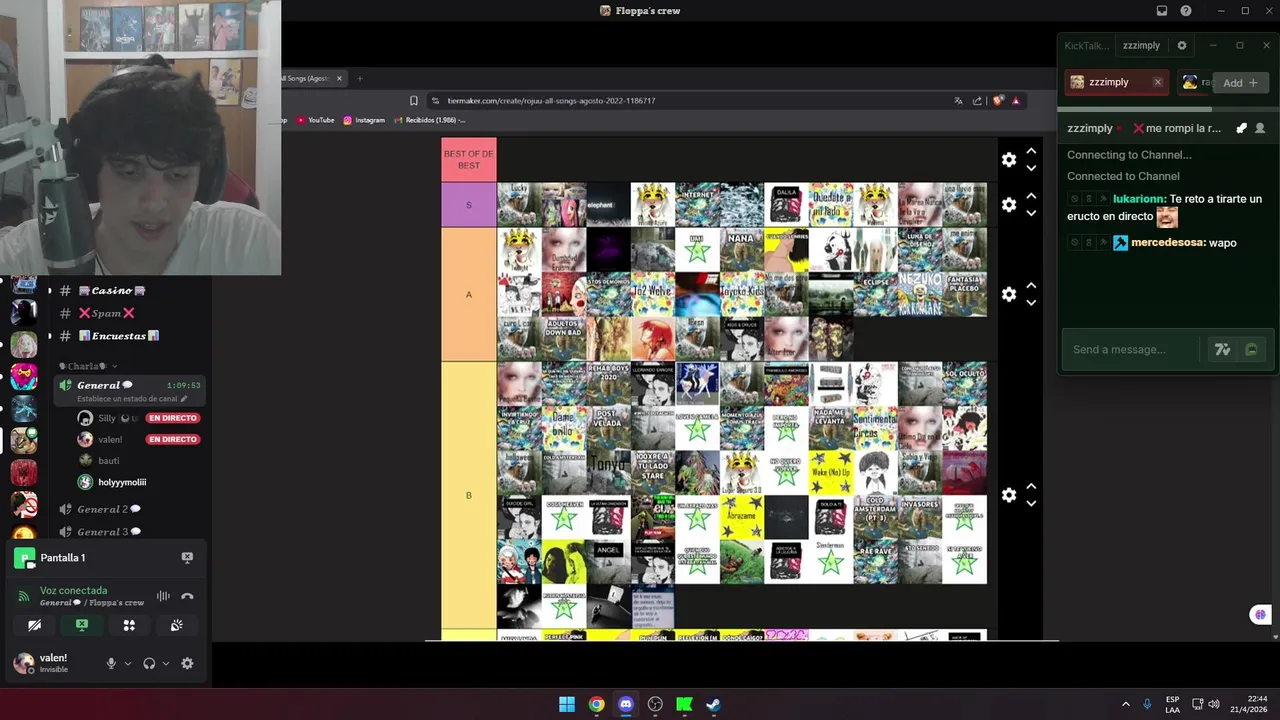Open microphone input options chevron
This screenshot has width=1280, height=720.
[127, 663]
